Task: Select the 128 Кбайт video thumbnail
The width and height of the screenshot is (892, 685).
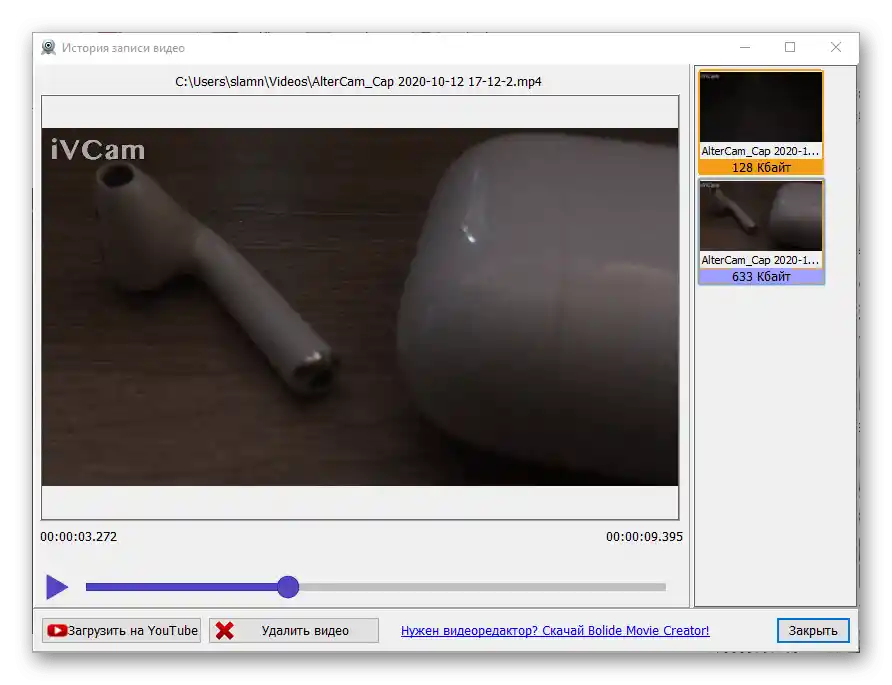Action: [761, 122]
